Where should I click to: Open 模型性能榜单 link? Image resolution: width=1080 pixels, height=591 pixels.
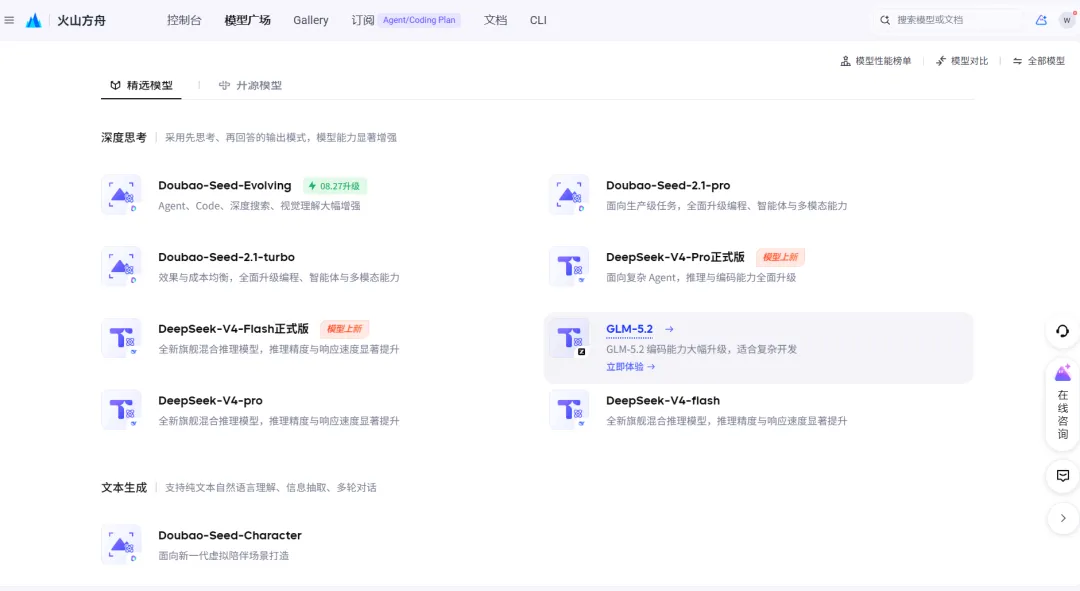(883, 61)
